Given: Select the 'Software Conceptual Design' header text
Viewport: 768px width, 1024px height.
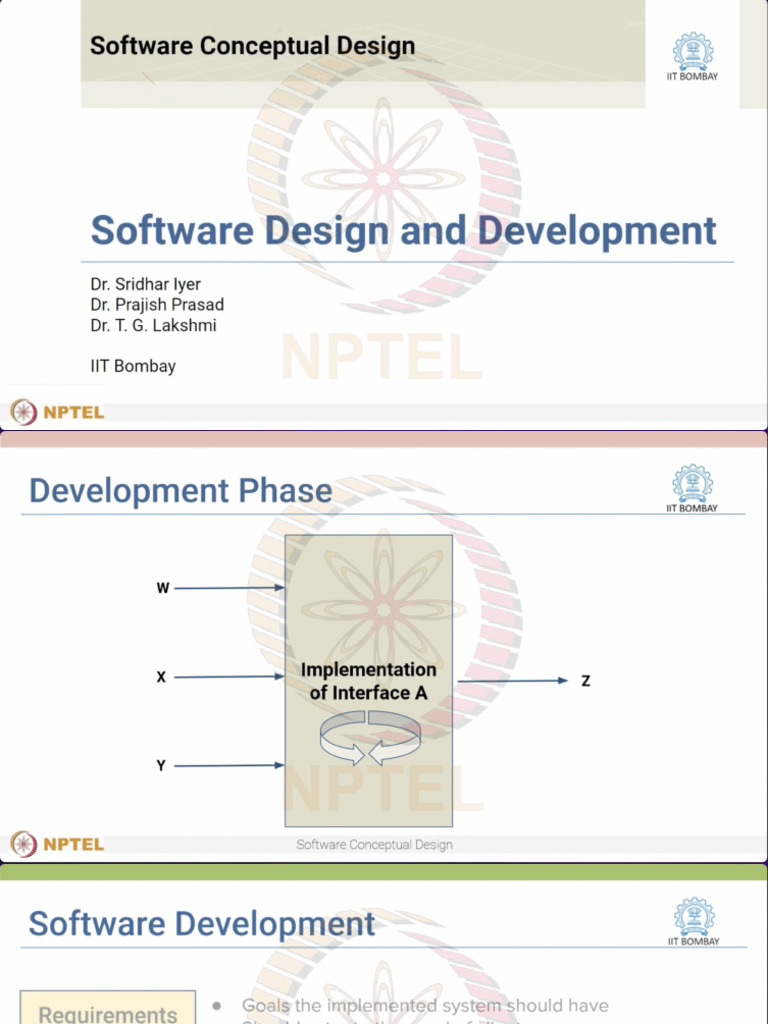Looking at the screenshot, I should pyautogui.click(x=252, y=46).
